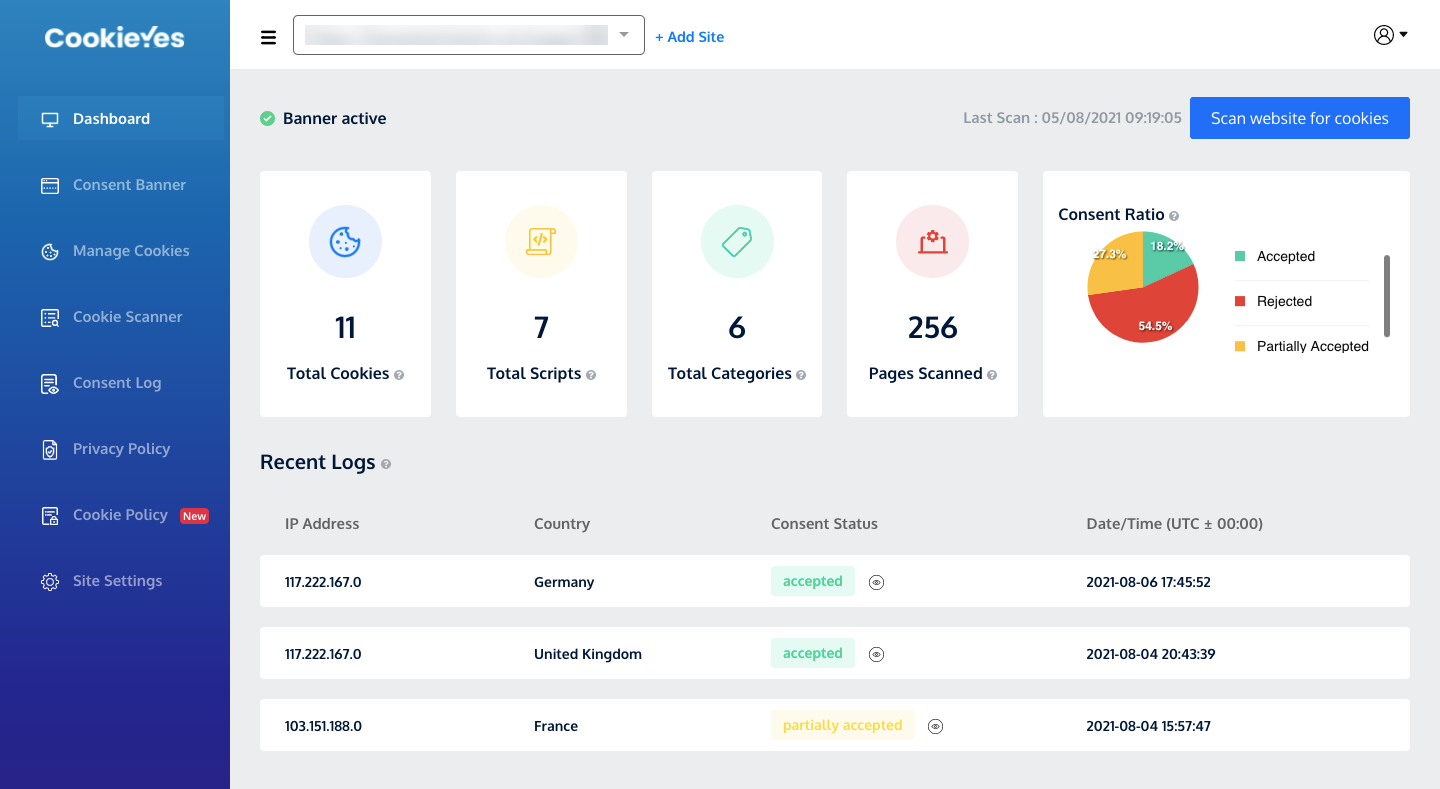Click the Total Scripts scroll icon

pyautogui.click(x=541, y=241)
